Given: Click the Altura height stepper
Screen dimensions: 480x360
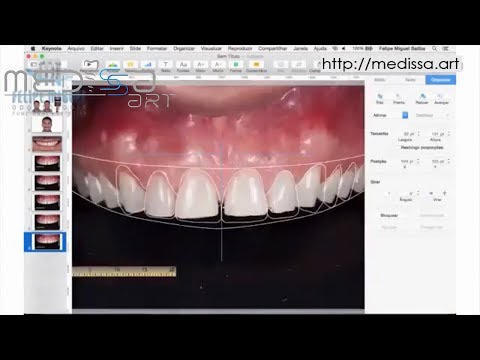Looking at the screenshot, I should (449, 134).
